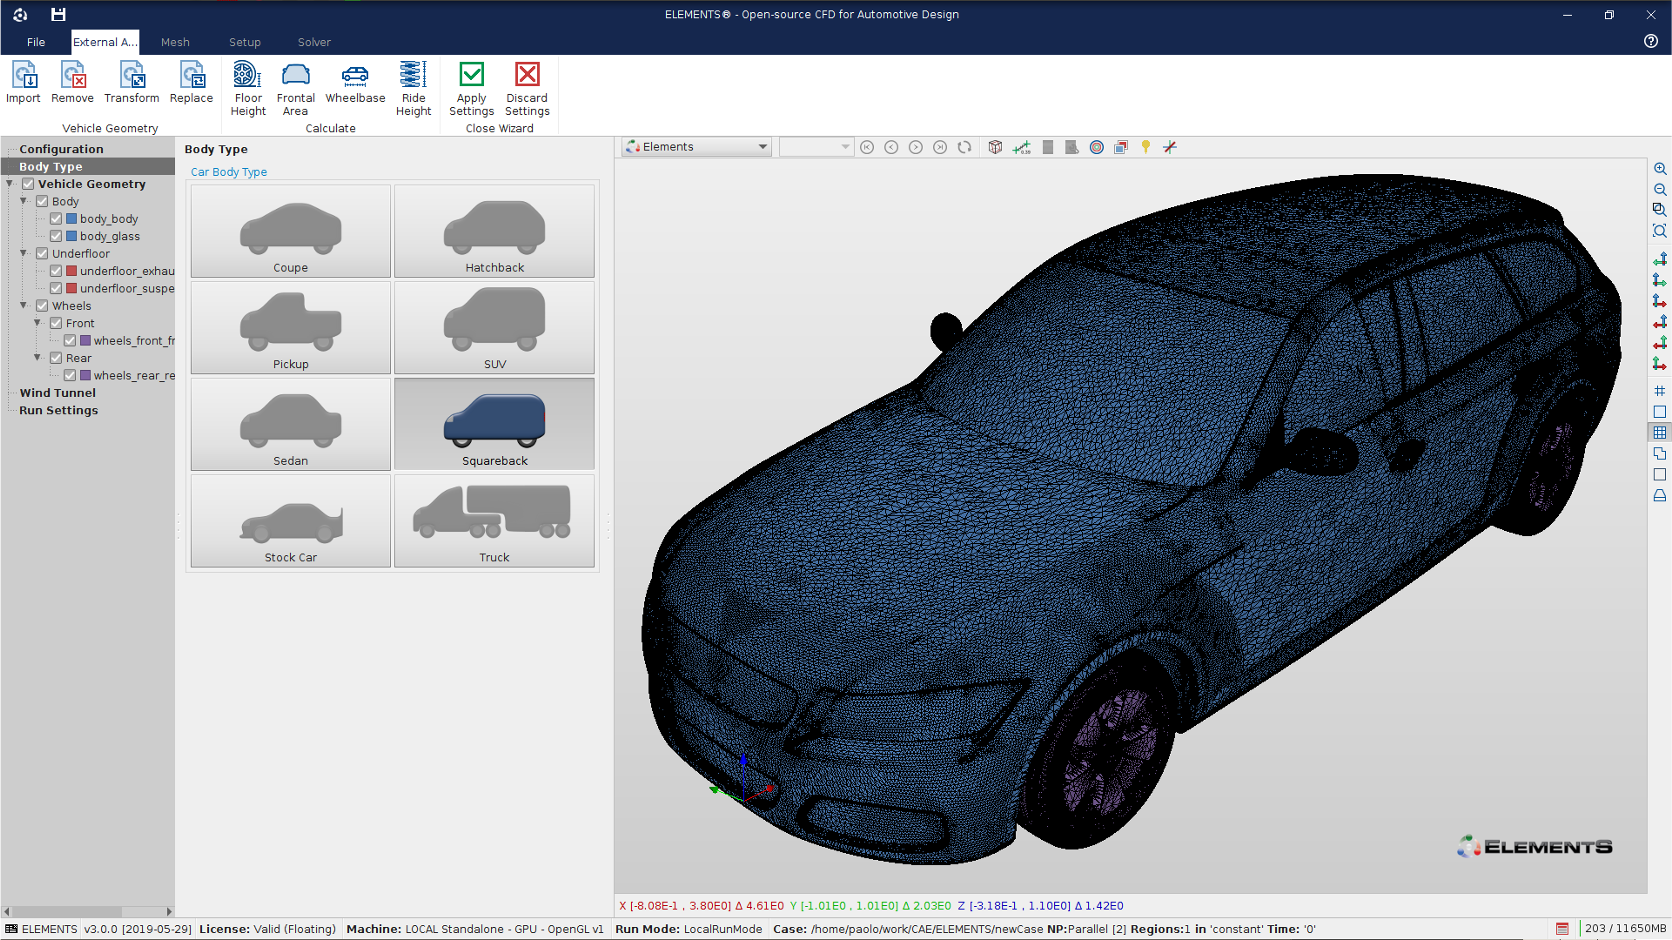This screenshot has width=1672, height=940.
Task: Open the Mesh tab
Action: [175, 42]
